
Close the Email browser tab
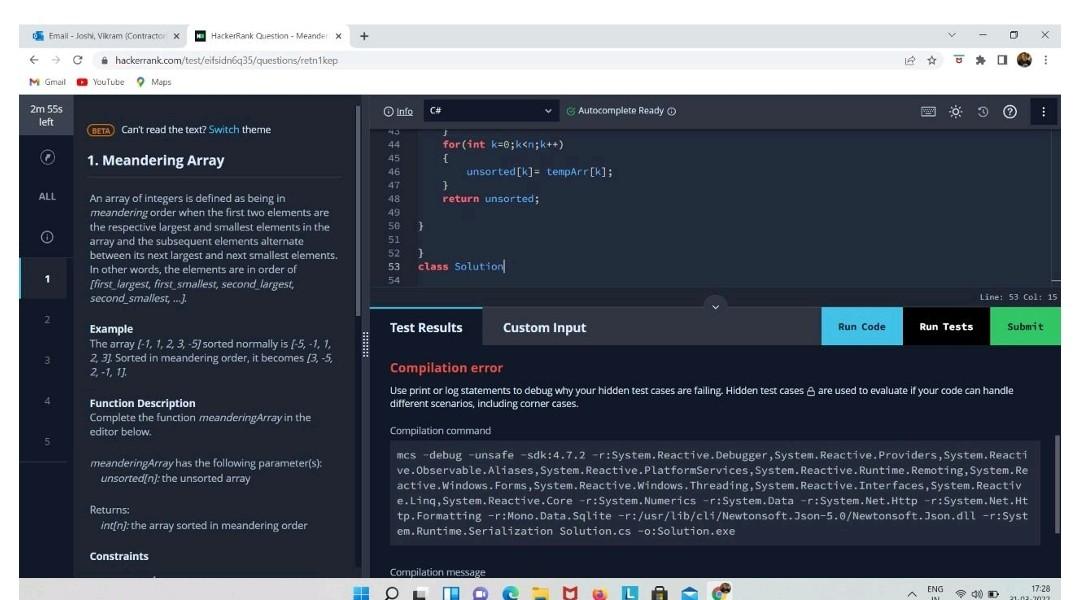(x=176, y=36)
